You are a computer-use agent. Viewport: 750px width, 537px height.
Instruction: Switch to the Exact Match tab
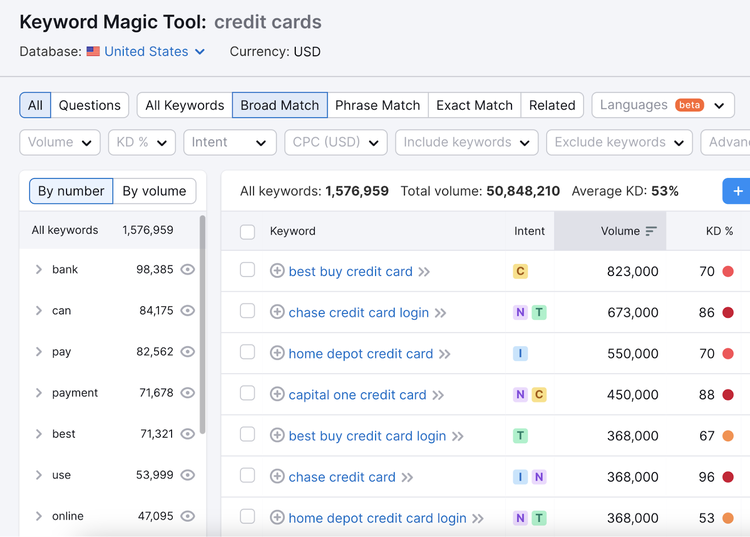pos(474,105)
